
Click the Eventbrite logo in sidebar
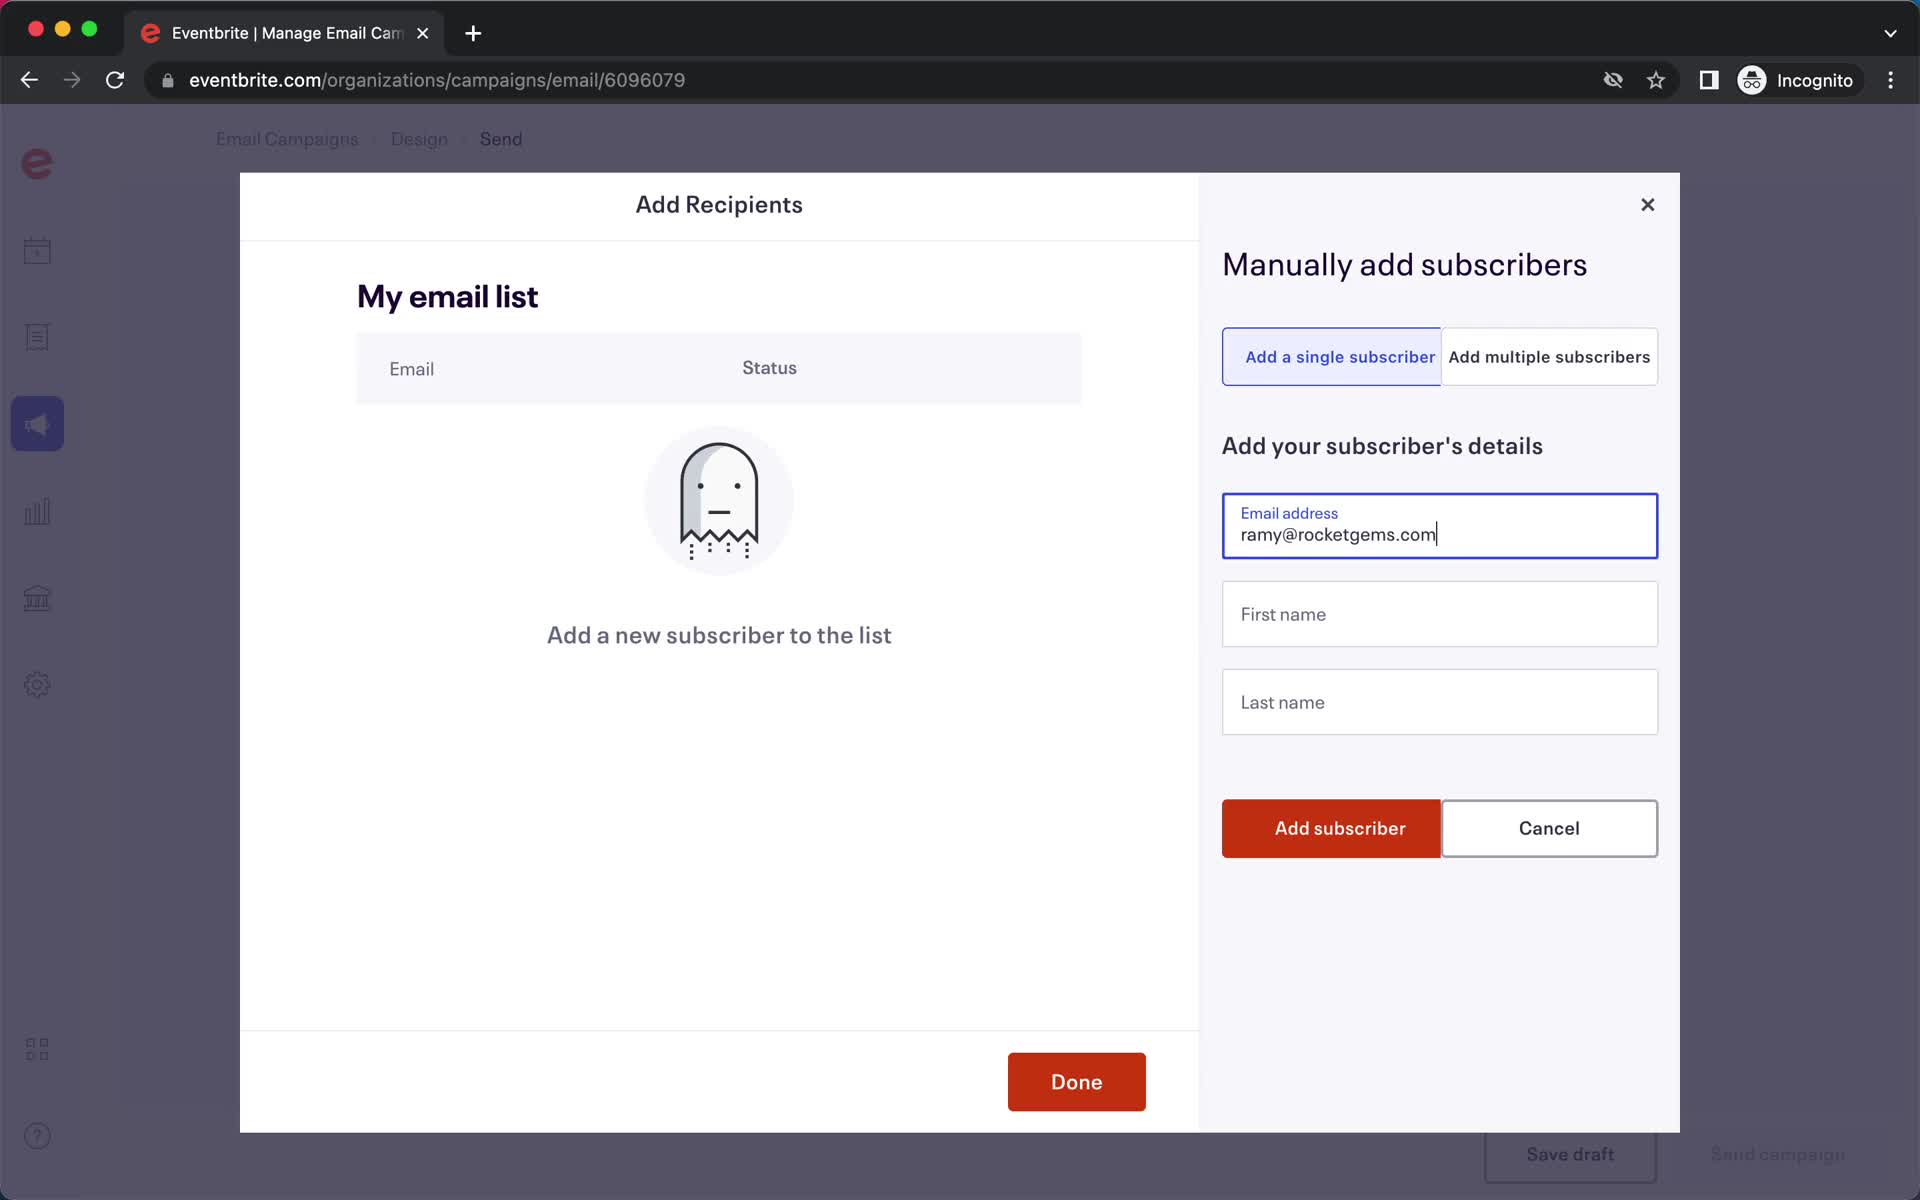point(37,163)
